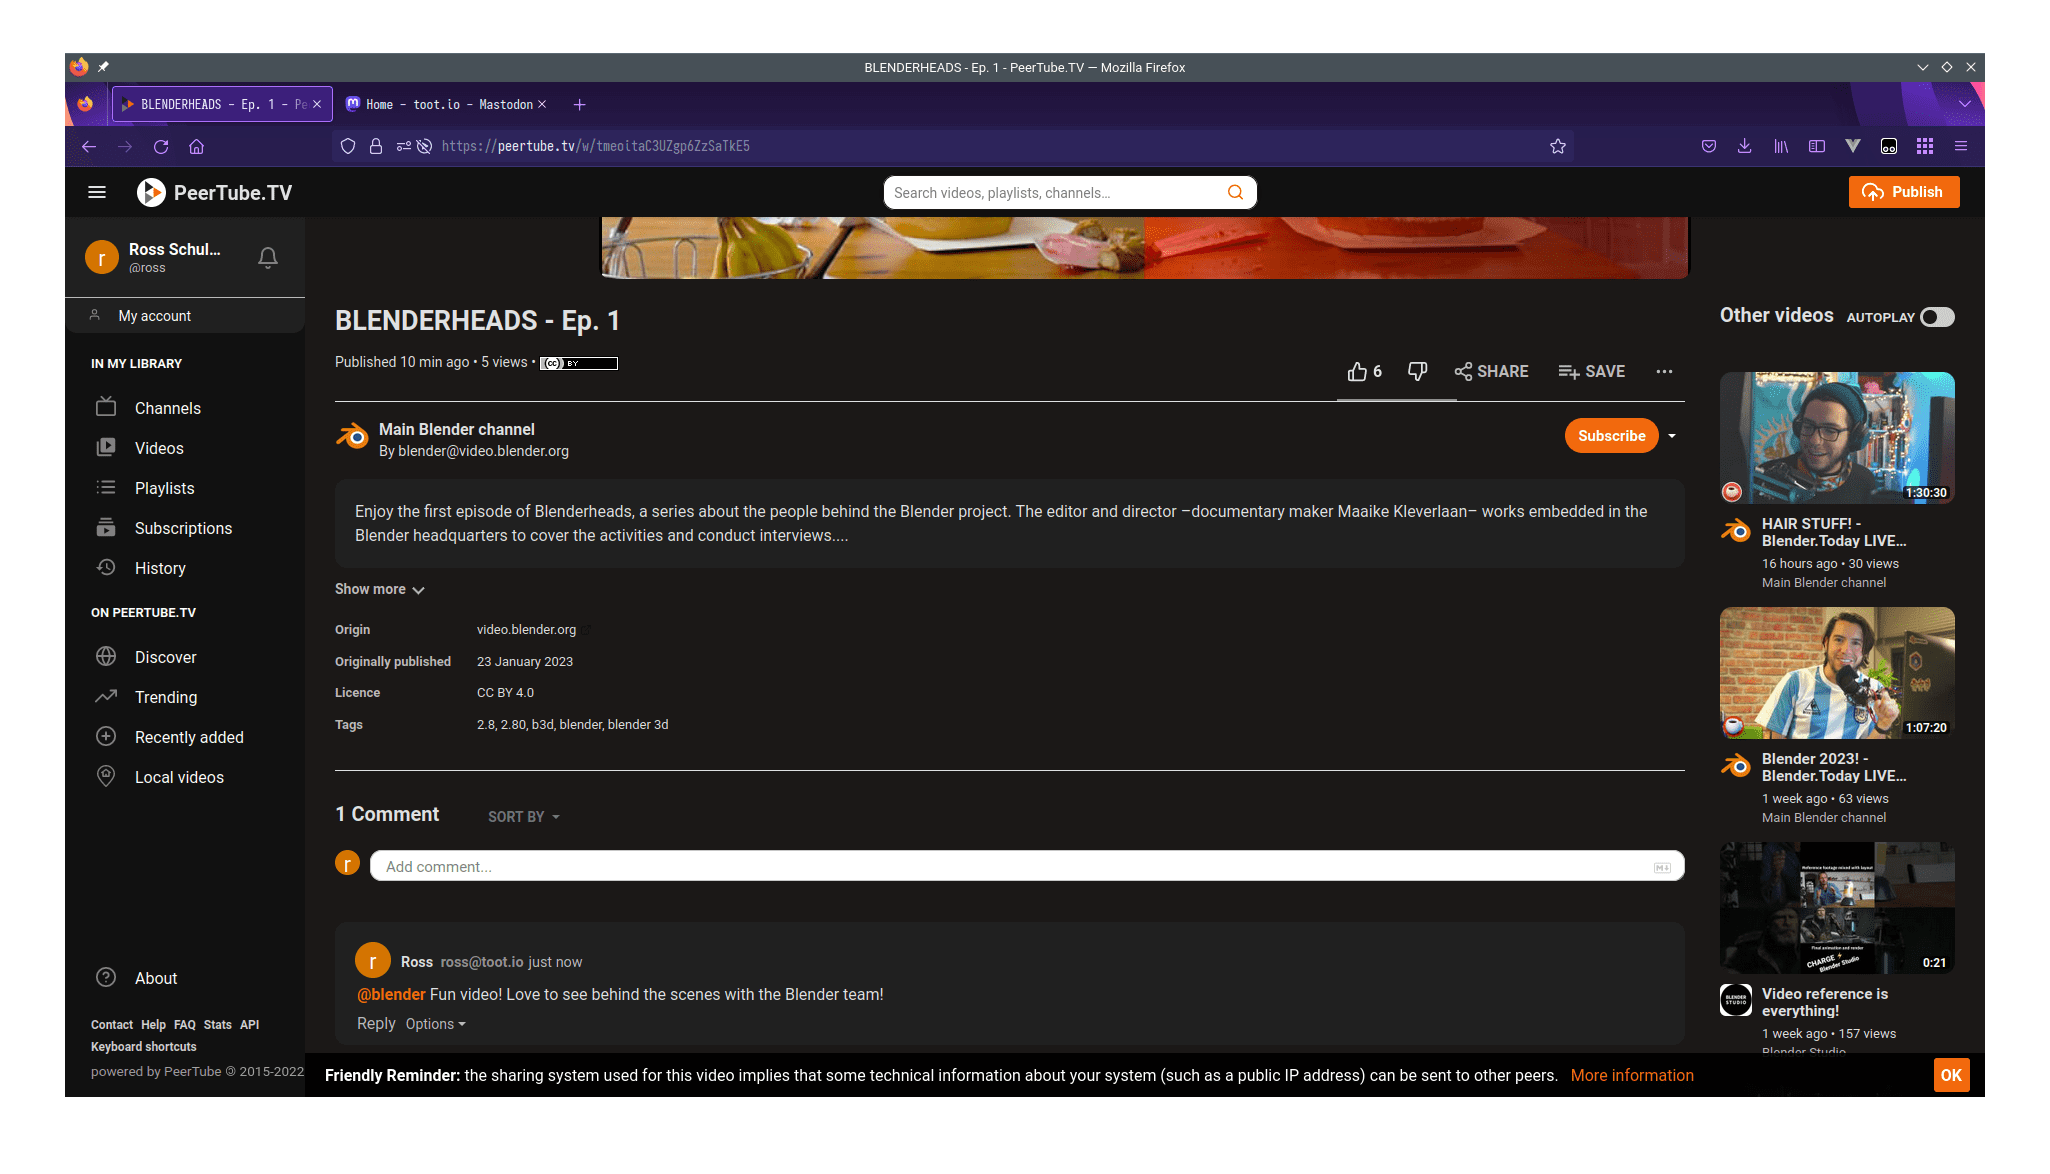Click the tracking protection shield icon
The image size is (2050, 1174).
click(348, 146)
